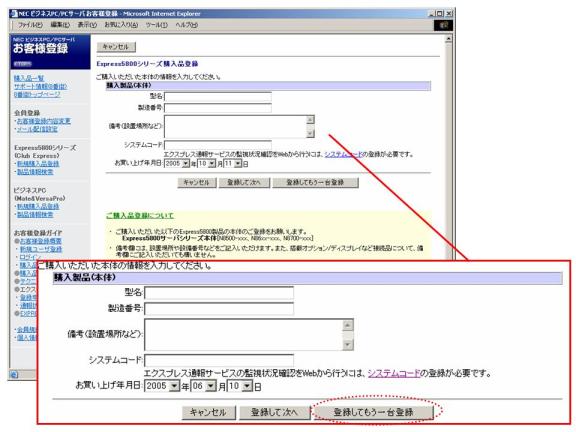
Task: Click the 備考 textarea down arrow in the browser page
Action: 310,133
